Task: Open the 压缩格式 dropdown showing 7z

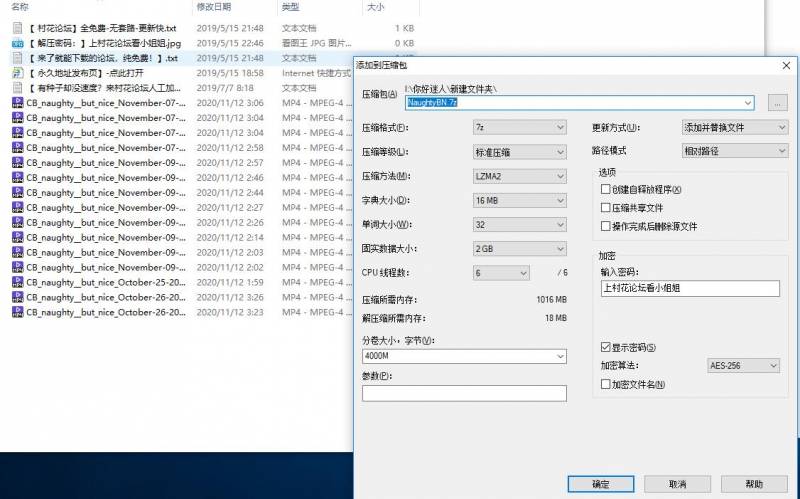Action: coord(519,128)
